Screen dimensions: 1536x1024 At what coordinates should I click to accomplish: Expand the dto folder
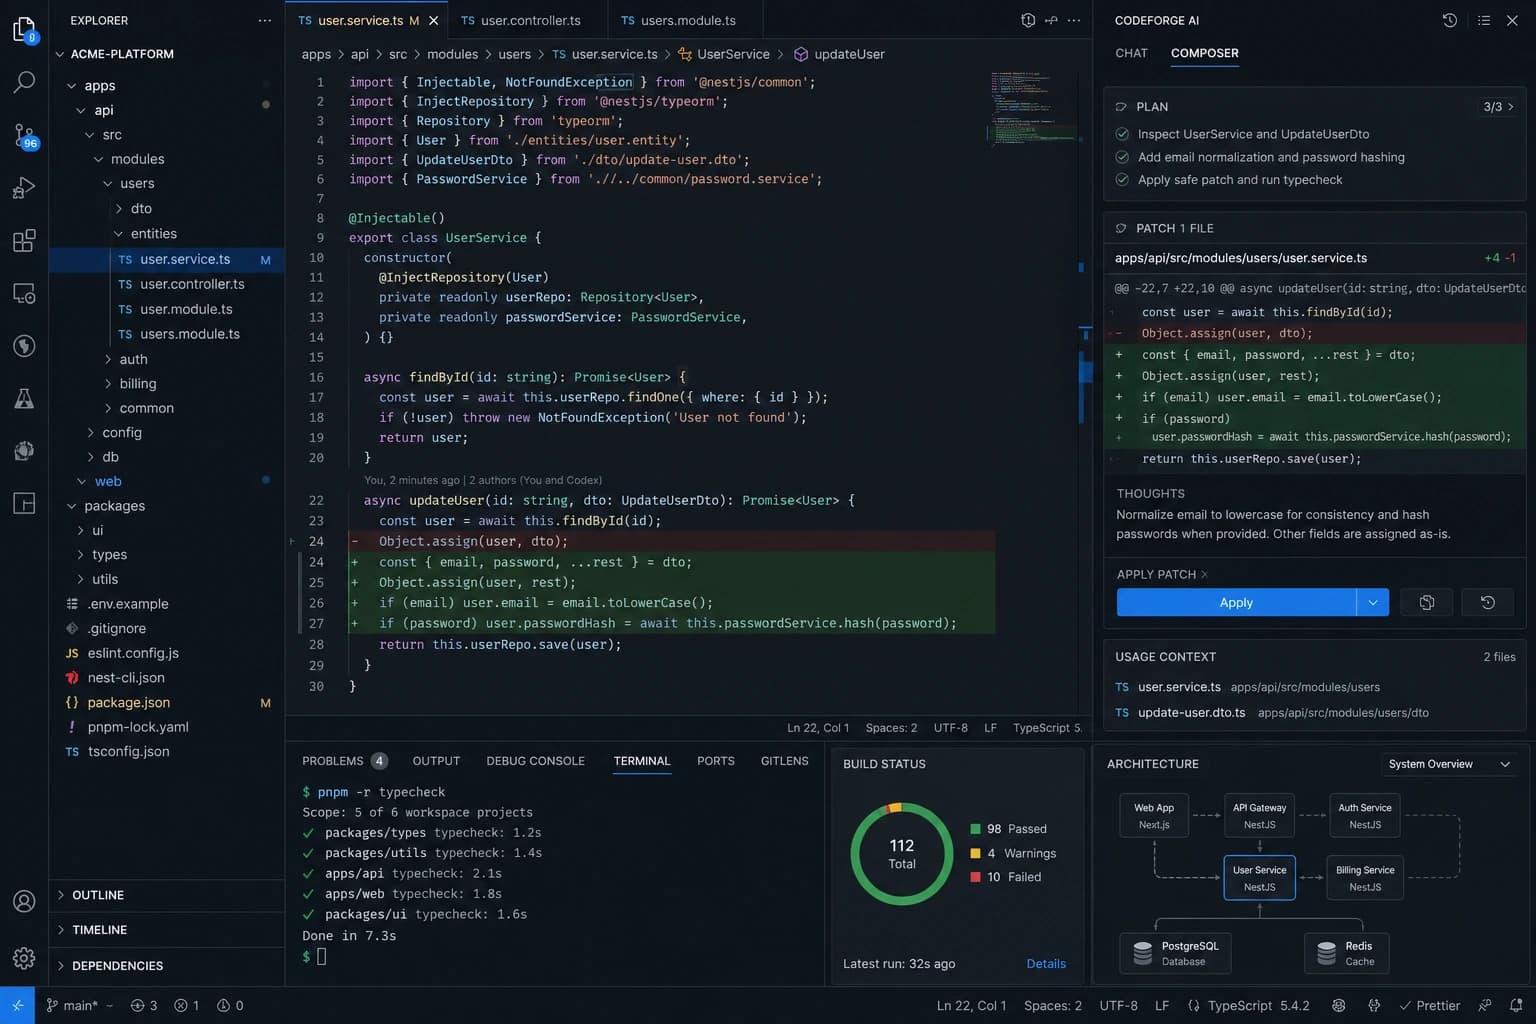[119, 208]
